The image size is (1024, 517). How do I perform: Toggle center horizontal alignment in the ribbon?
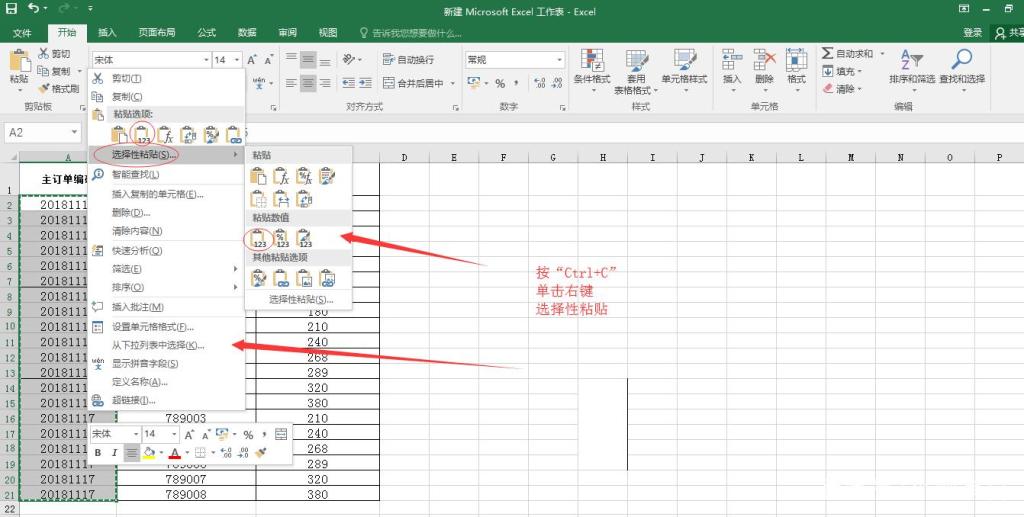point(308,83)
